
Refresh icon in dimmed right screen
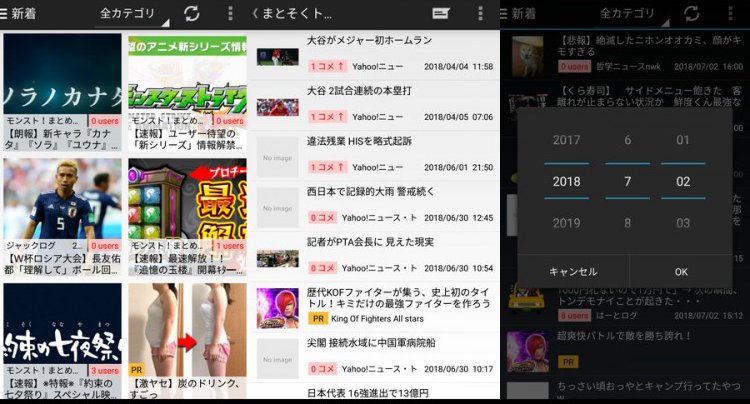coord(692,13)
